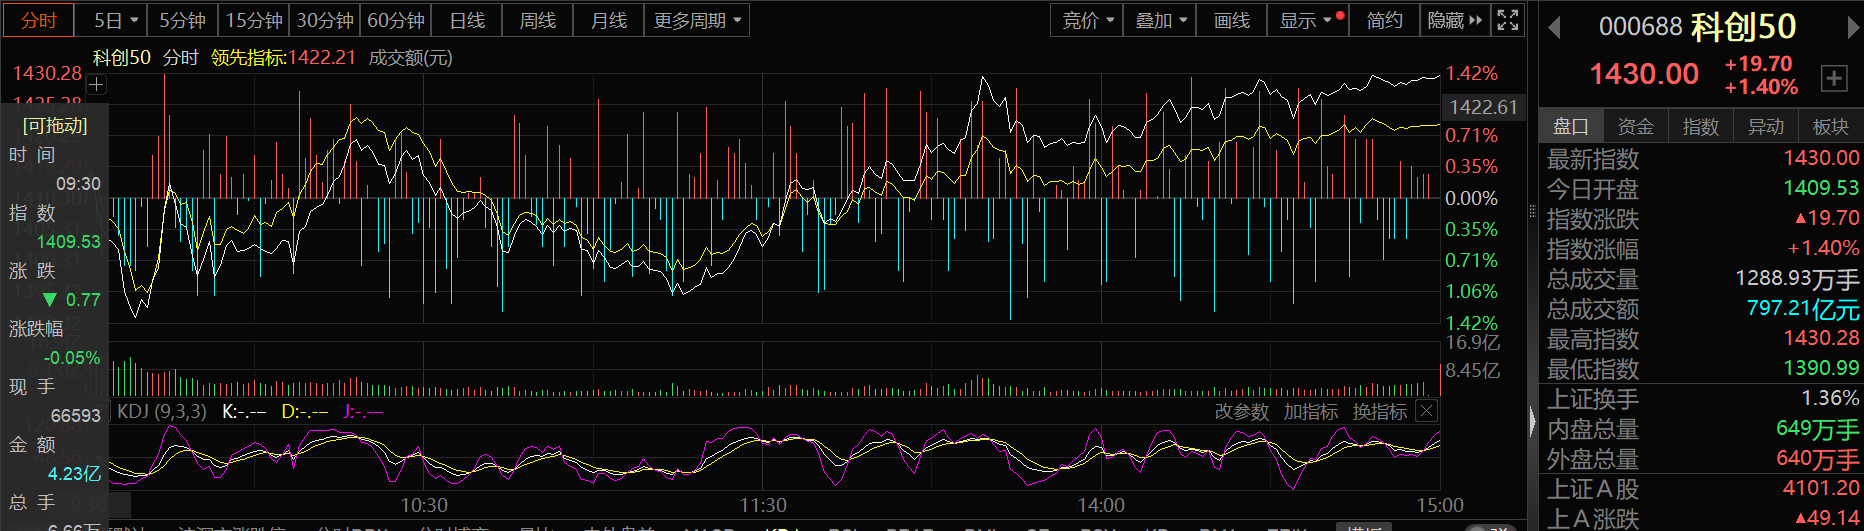This screenshot has width=1864, height=531.
Task: Click 改参数 to edit KDJ parameters
Action: [x=1241, y=412]
